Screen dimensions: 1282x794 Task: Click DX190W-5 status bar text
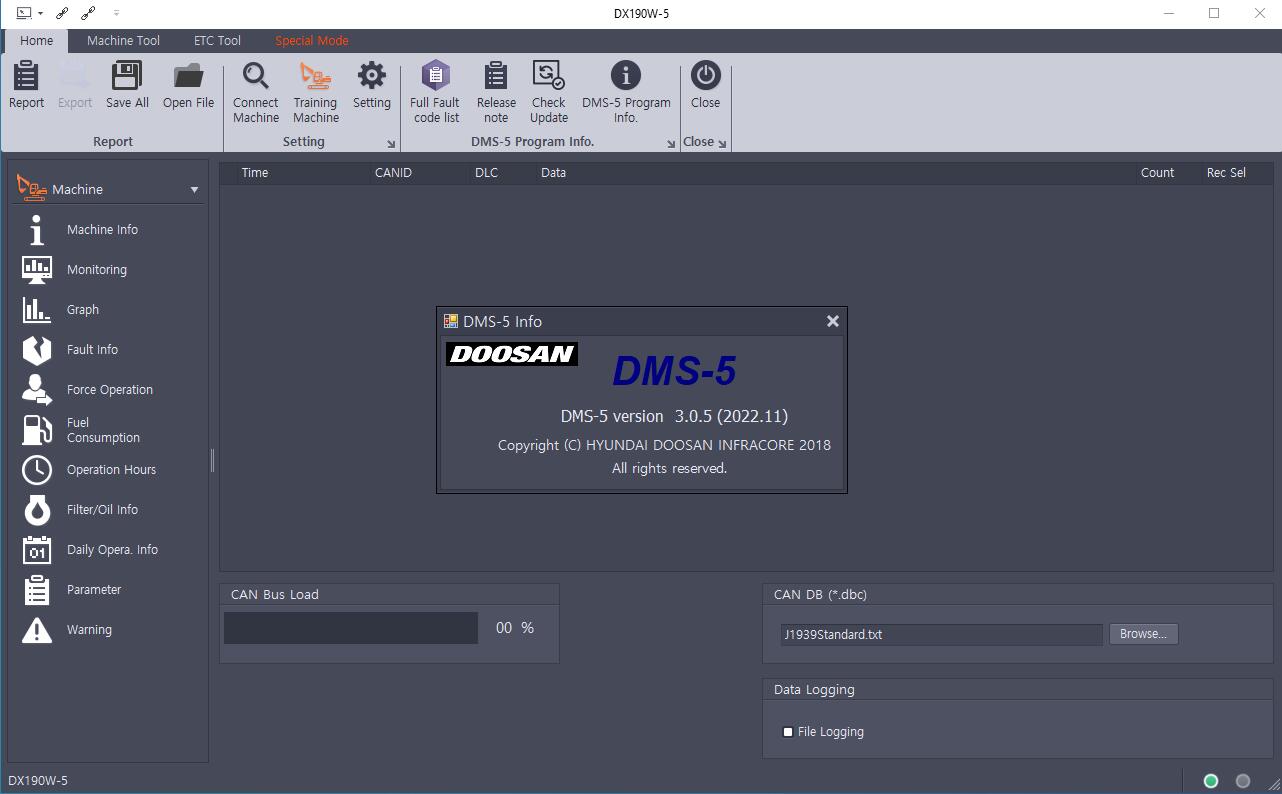tap(38, 781)
